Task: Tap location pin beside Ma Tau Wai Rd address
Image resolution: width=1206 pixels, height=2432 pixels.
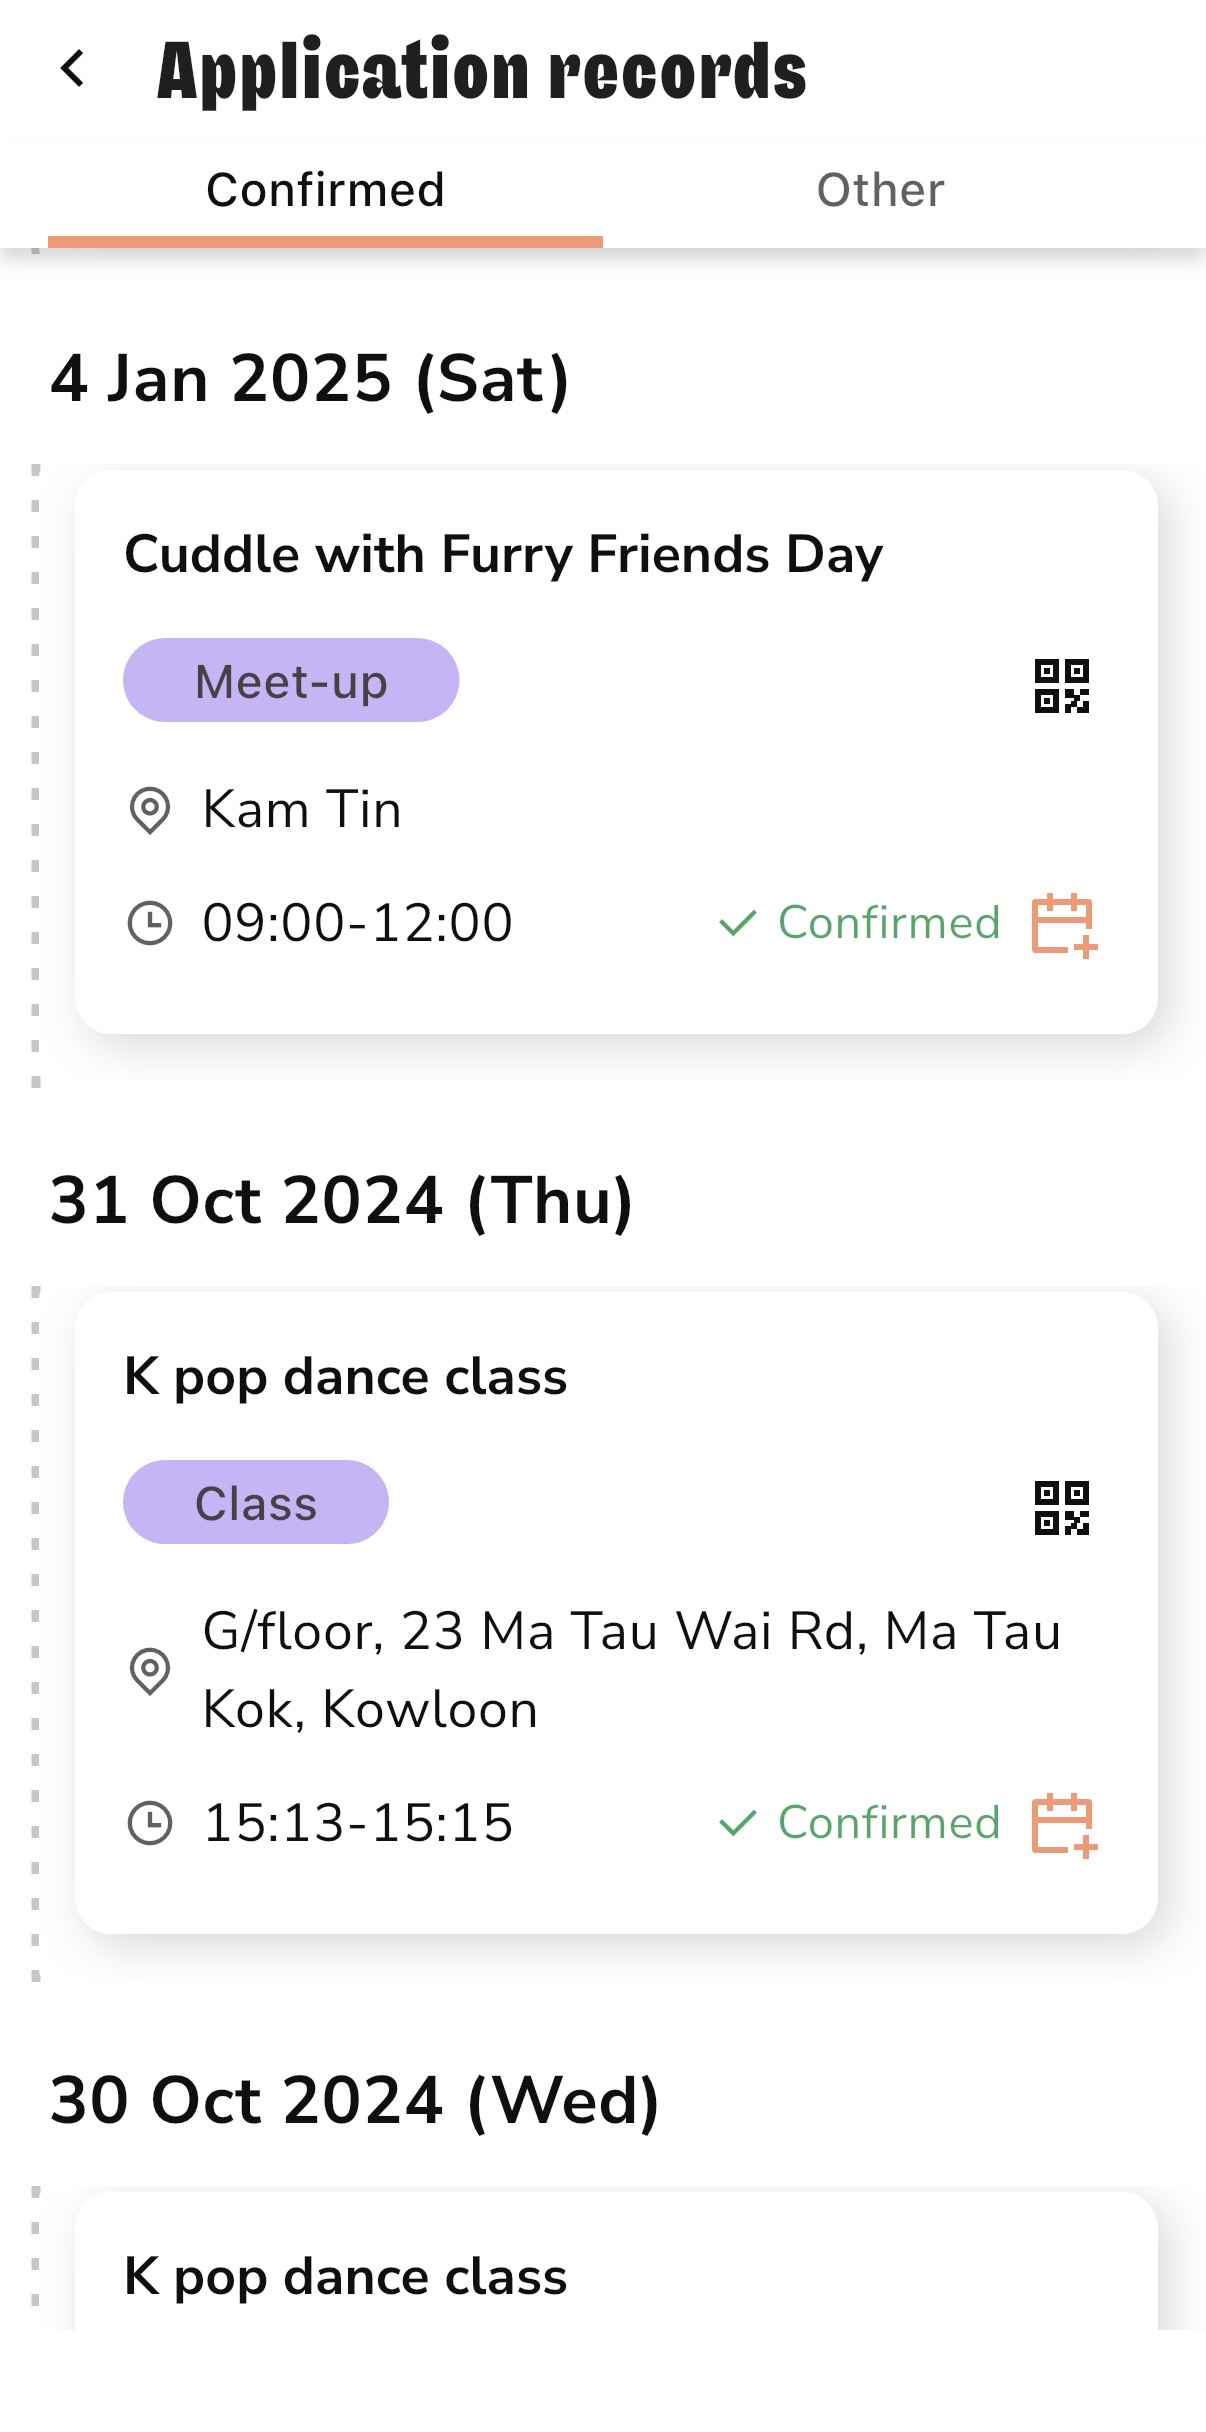Action: [150, 1670]
